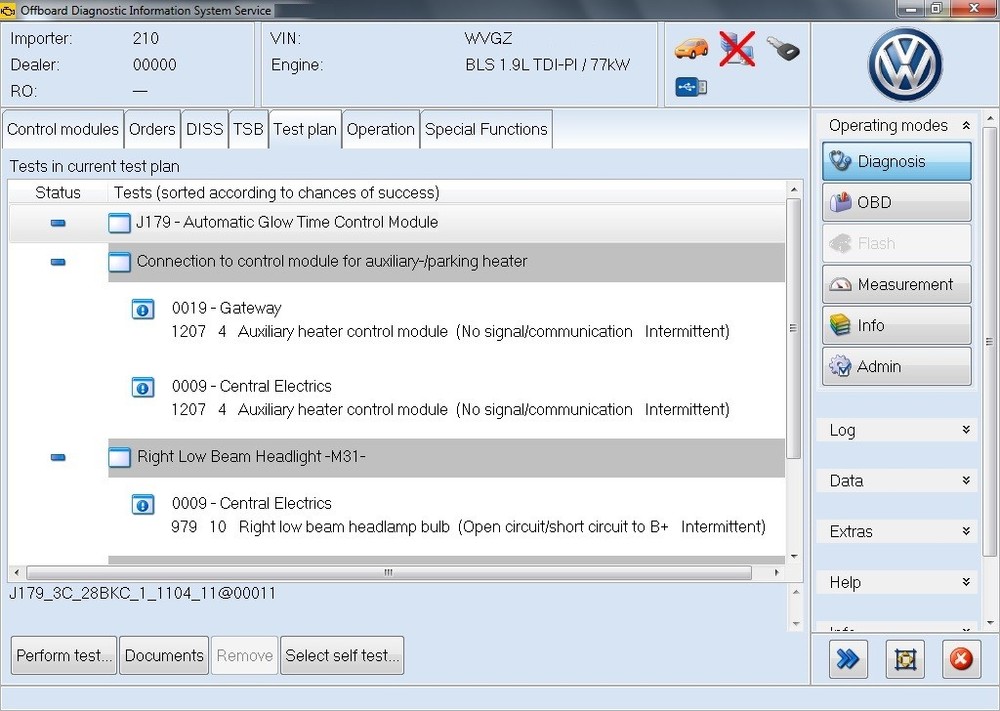This screenshot has width=1000, height=711.
Task: Click the Perform test button
Action: pyautogui.click(x=64, y=656)
